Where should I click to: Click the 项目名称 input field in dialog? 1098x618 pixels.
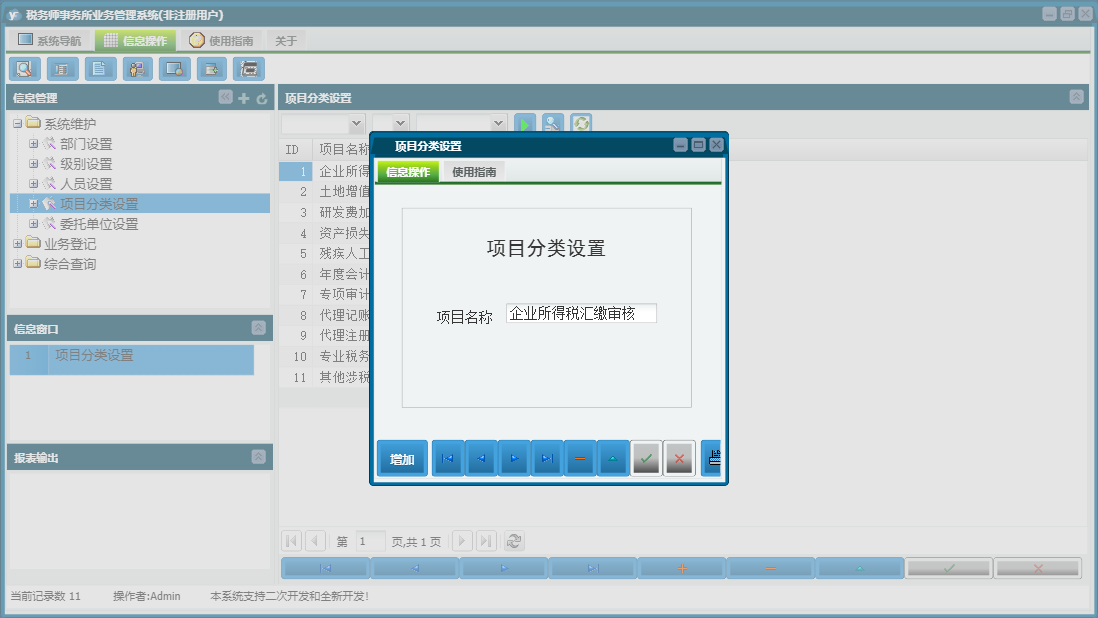(x=581, y=314)
